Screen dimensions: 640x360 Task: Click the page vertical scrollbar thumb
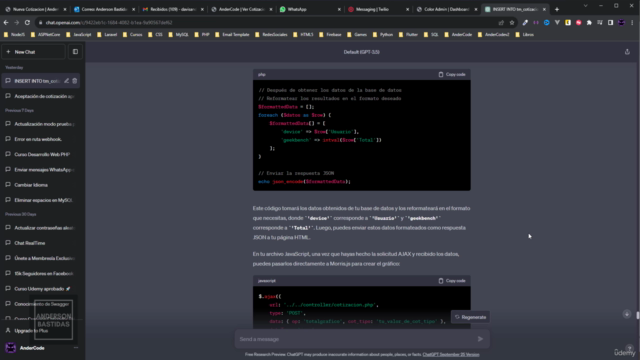pos(638,316)
